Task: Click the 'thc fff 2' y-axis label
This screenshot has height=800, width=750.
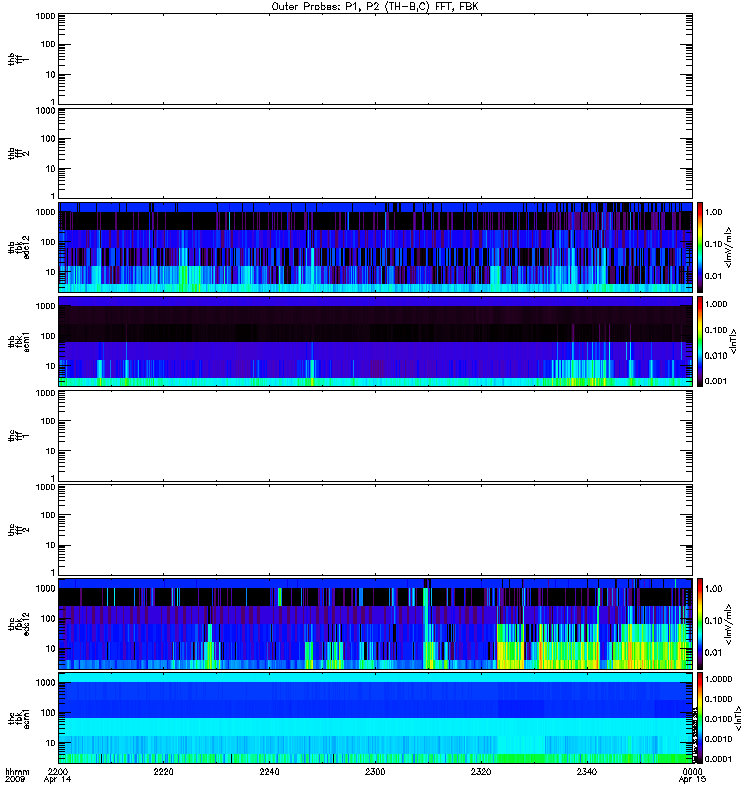Action: point(18,530)
